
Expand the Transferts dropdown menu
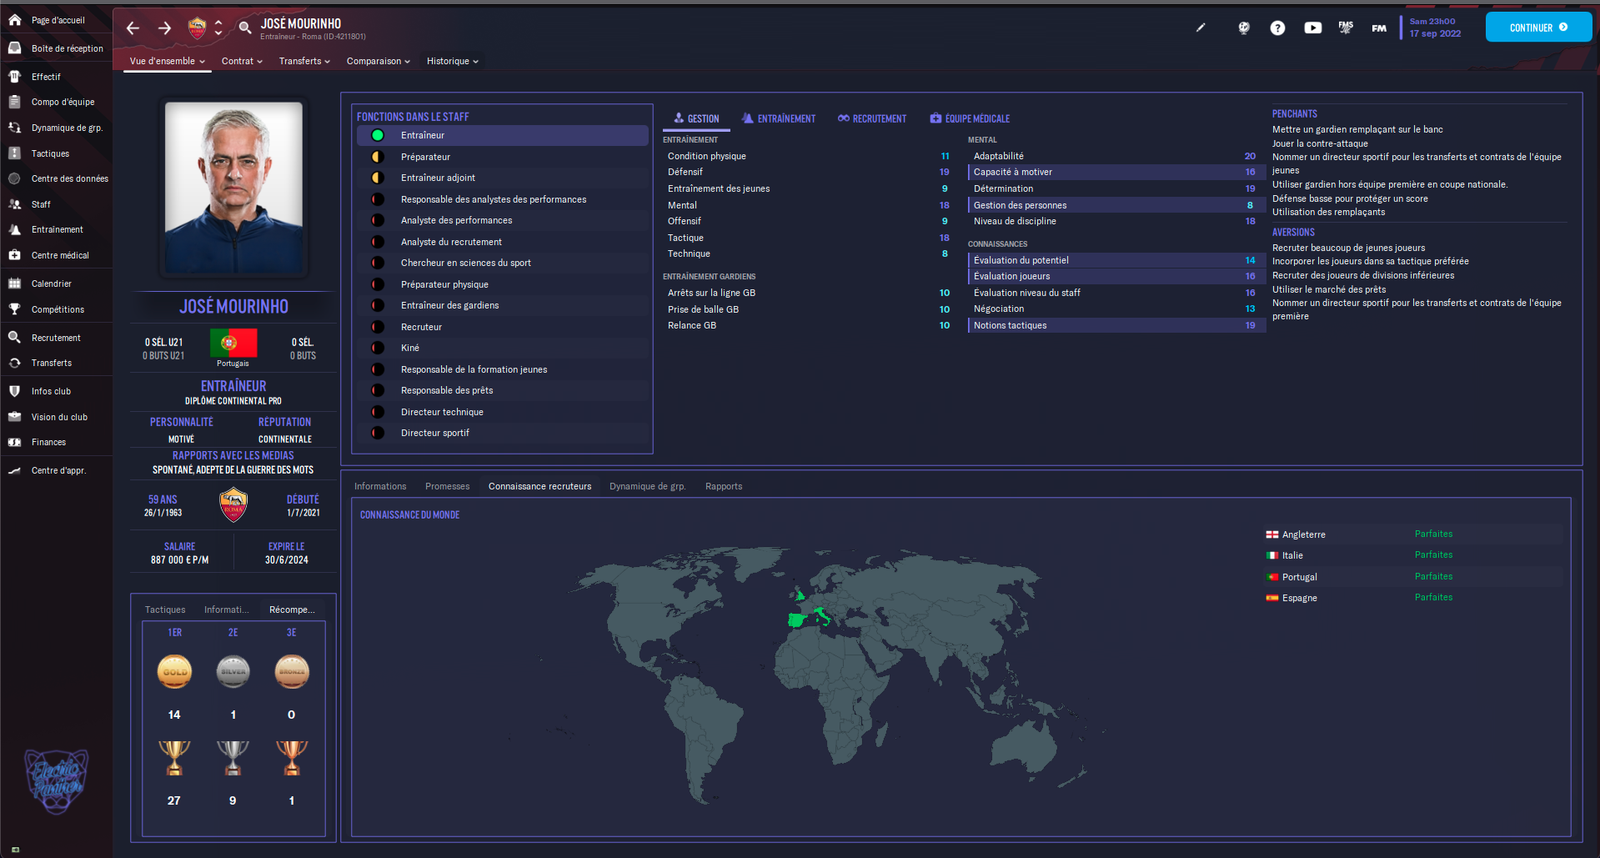point(304,62)
